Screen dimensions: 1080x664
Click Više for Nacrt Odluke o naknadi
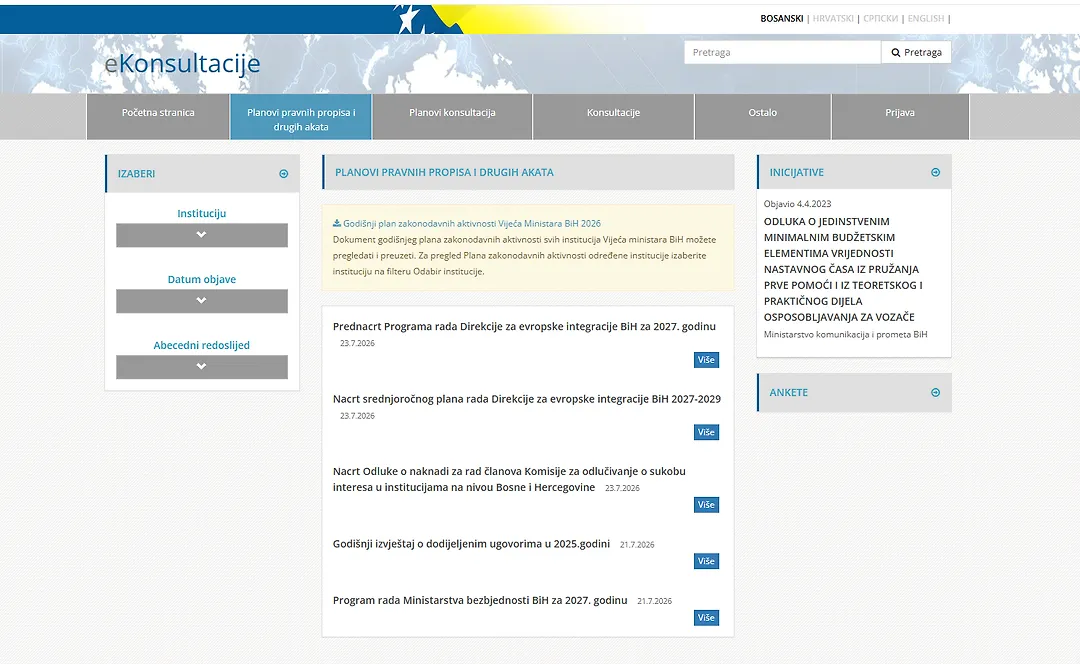click(x=706, y=505)
